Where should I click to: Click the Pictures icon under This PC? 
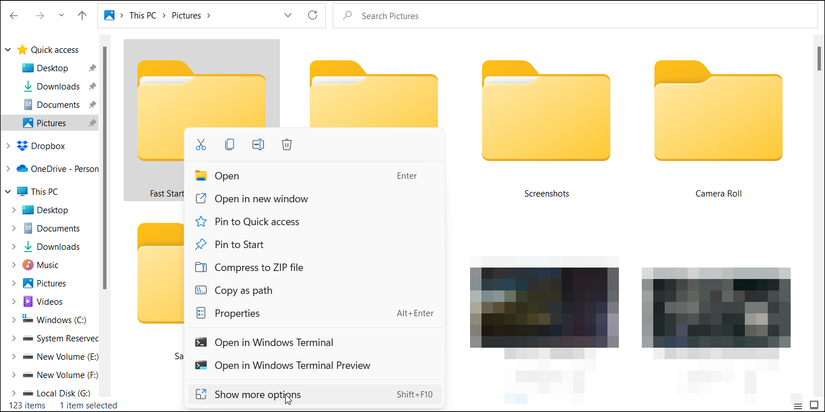coord(28,284)
